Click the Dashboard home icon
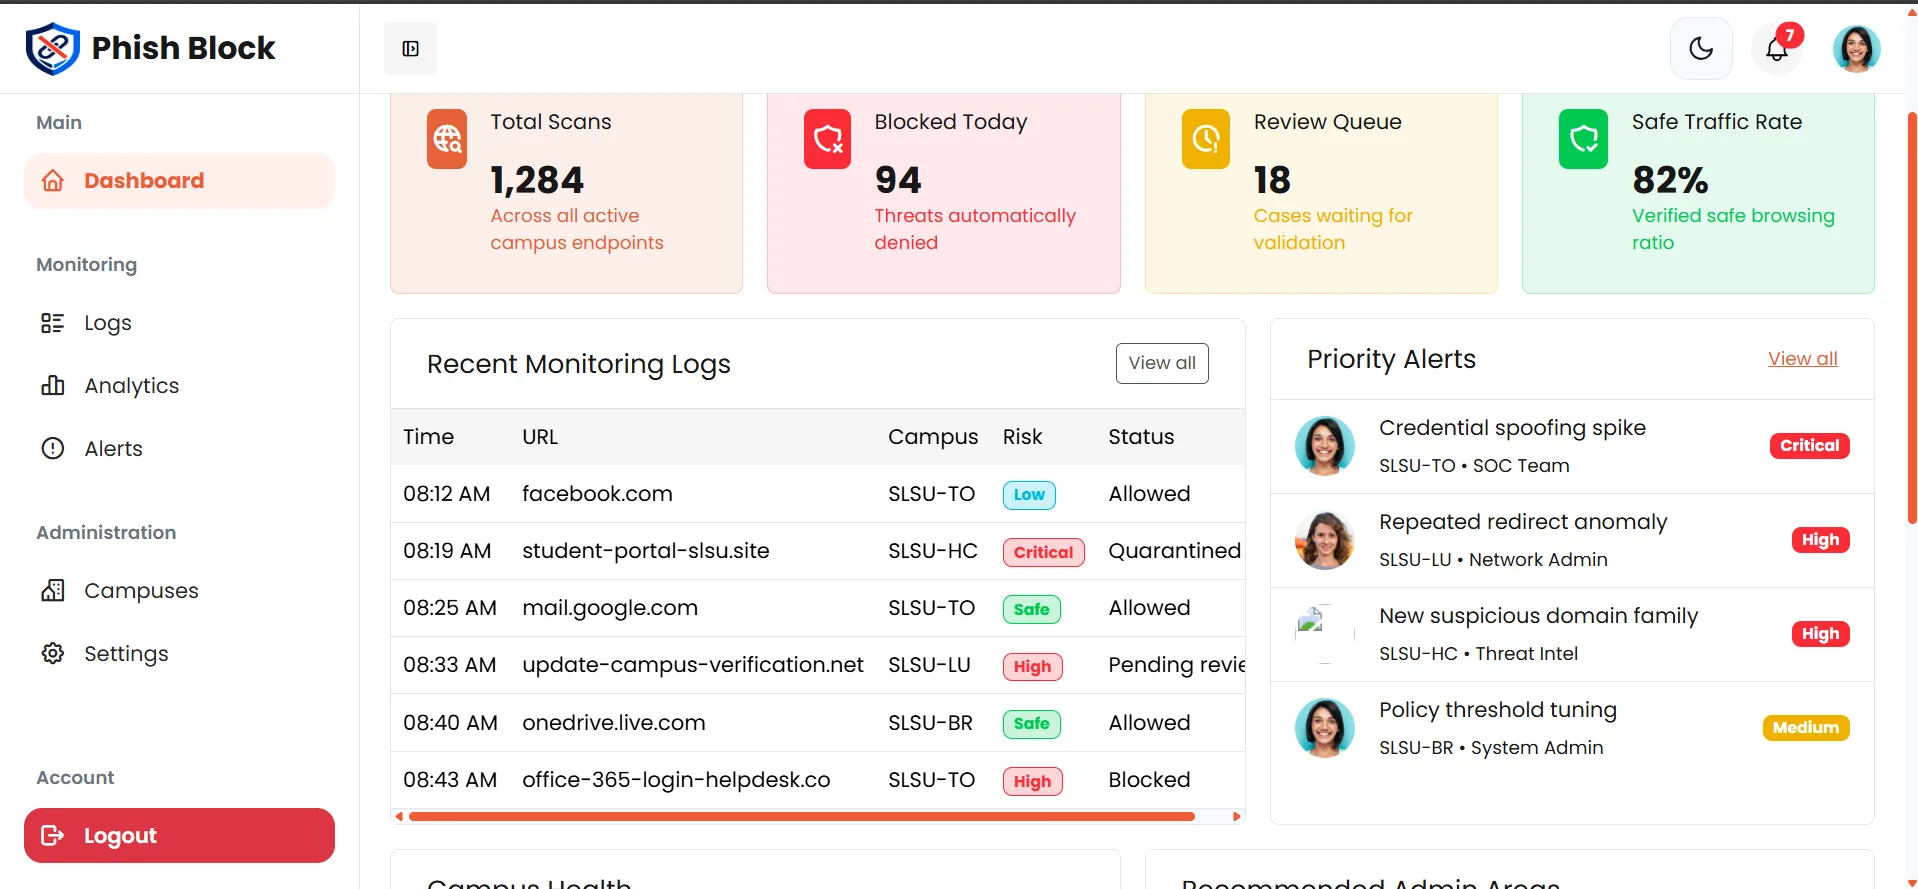This screenshot has height=889, width=1918. pyautogui.click(x=53, y=181)
